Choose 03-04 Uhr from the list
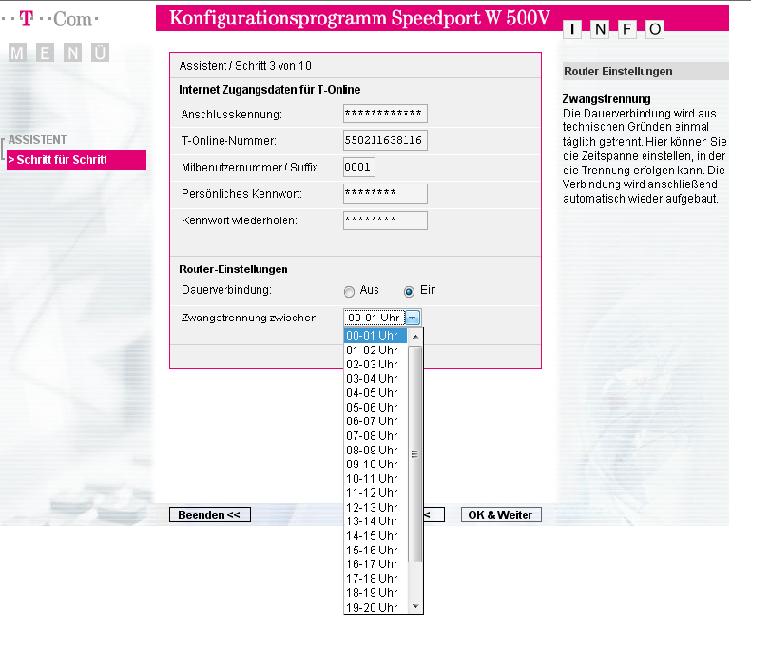Image resolution: width=760 pixels, height=653 pixels. coord(375,379)
